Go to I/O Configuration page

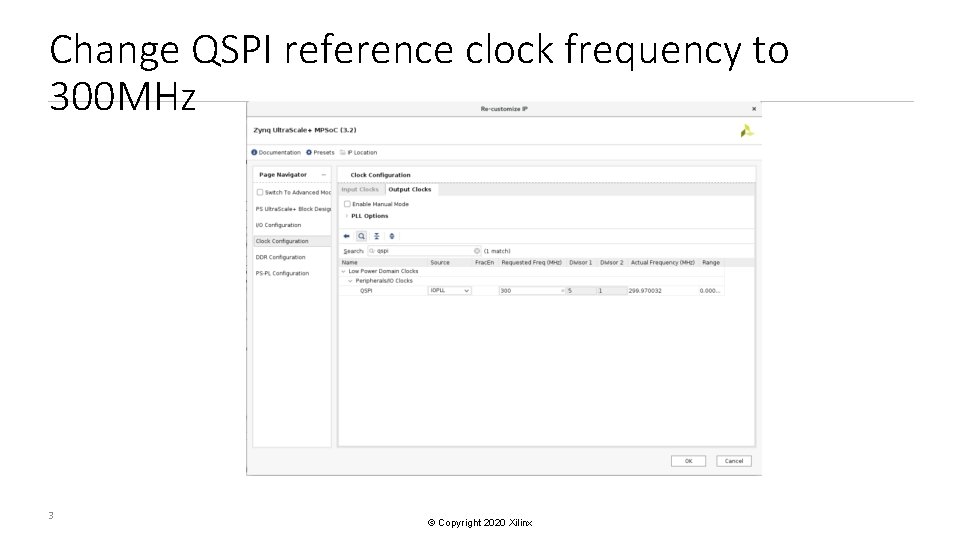[x=278, y=225]
